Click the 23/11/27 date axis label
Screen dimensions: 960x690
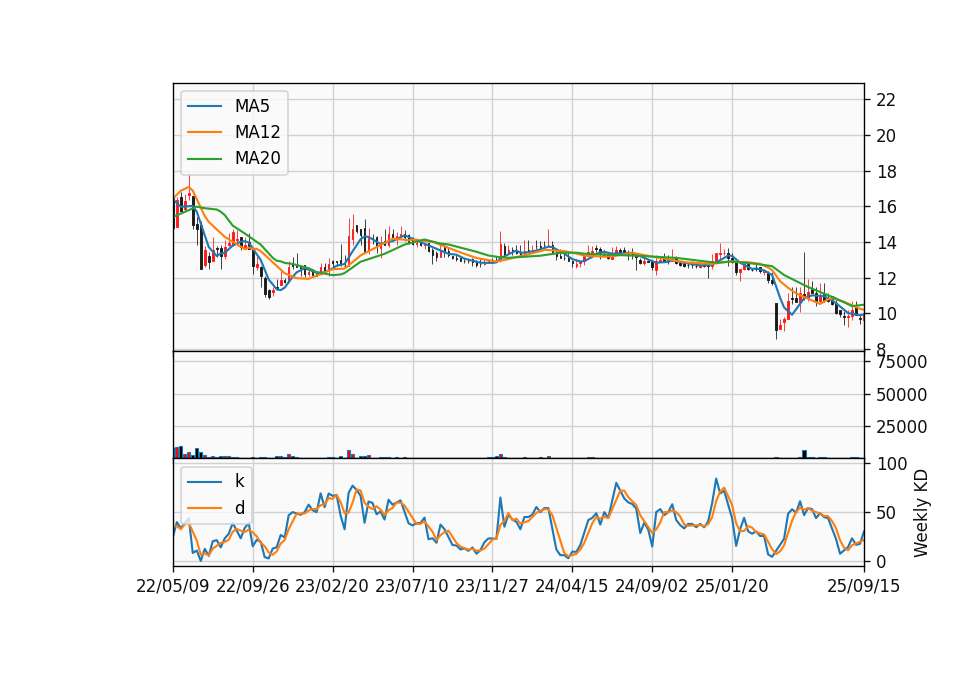[492, 586]
